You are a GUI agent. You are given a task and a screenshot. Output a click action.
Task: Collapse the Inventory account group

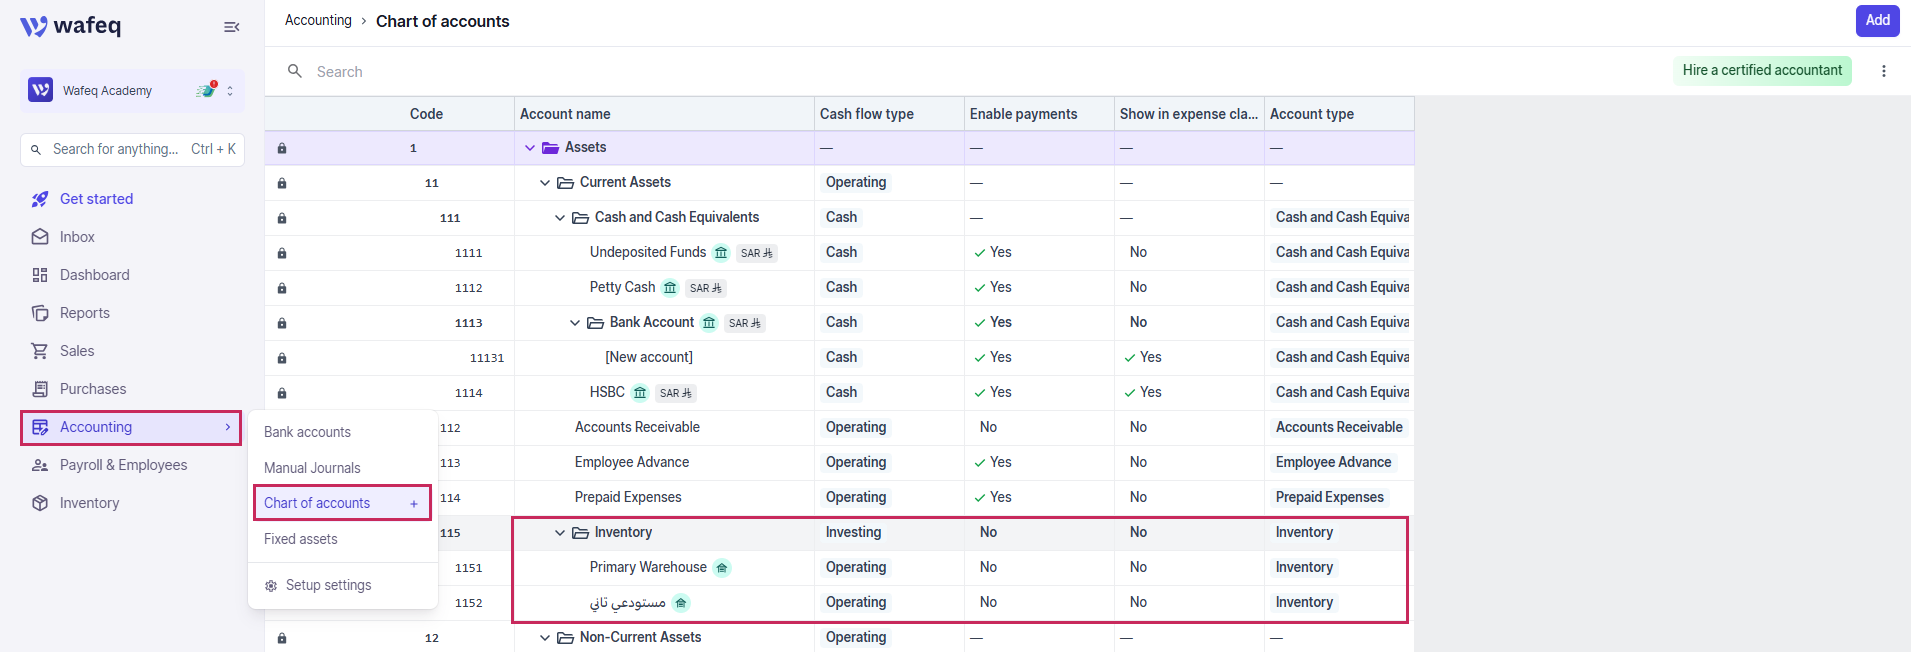pyautogui.click(x=560, y=533)
